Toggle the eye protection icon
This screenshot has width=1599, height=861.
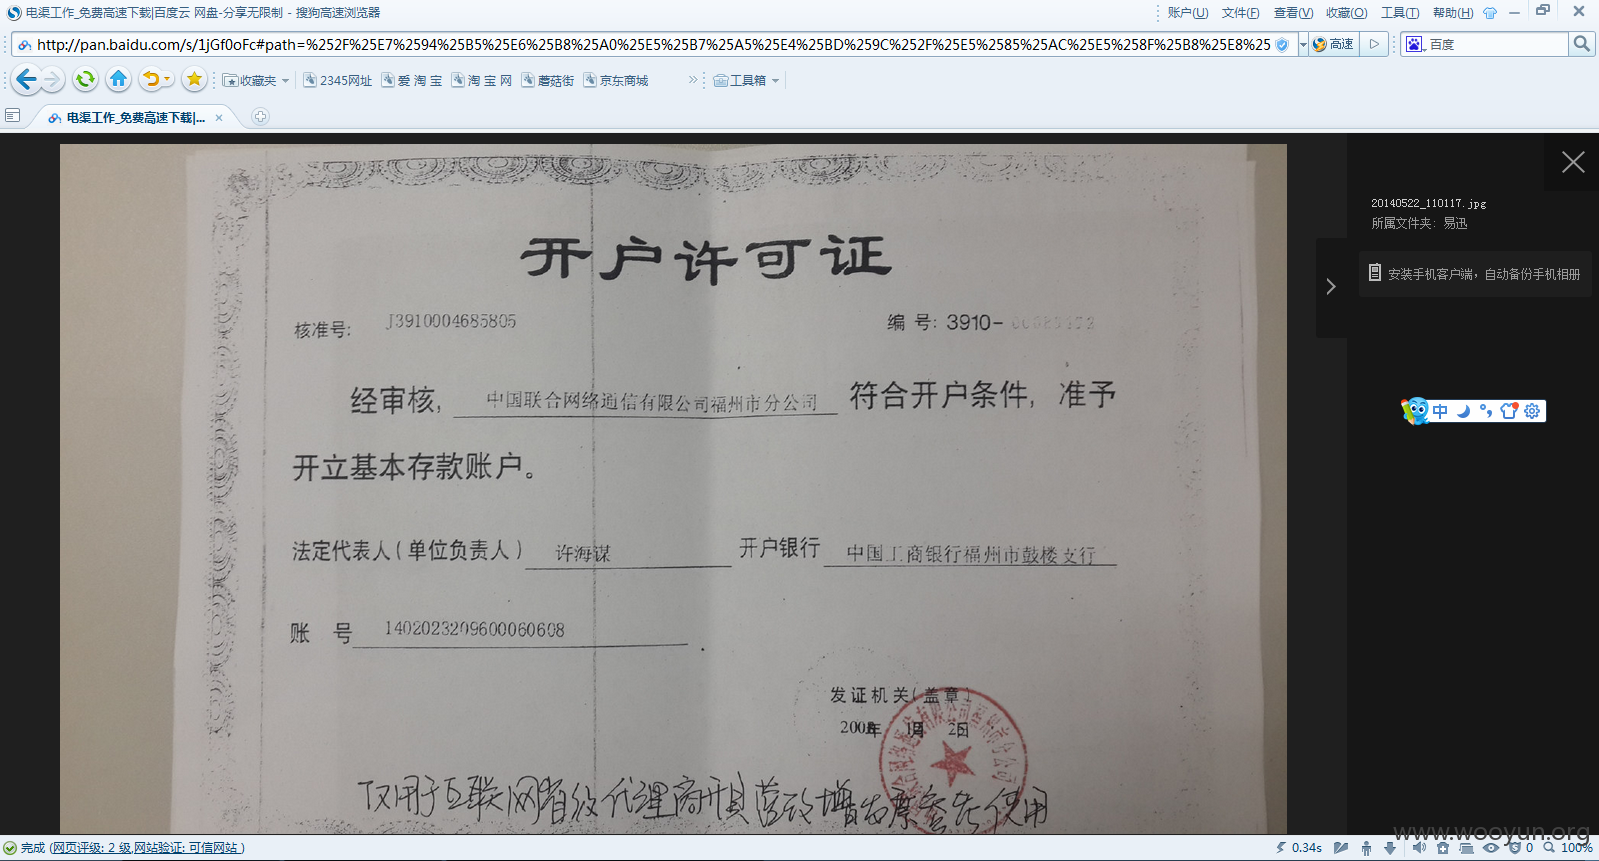1490,848
